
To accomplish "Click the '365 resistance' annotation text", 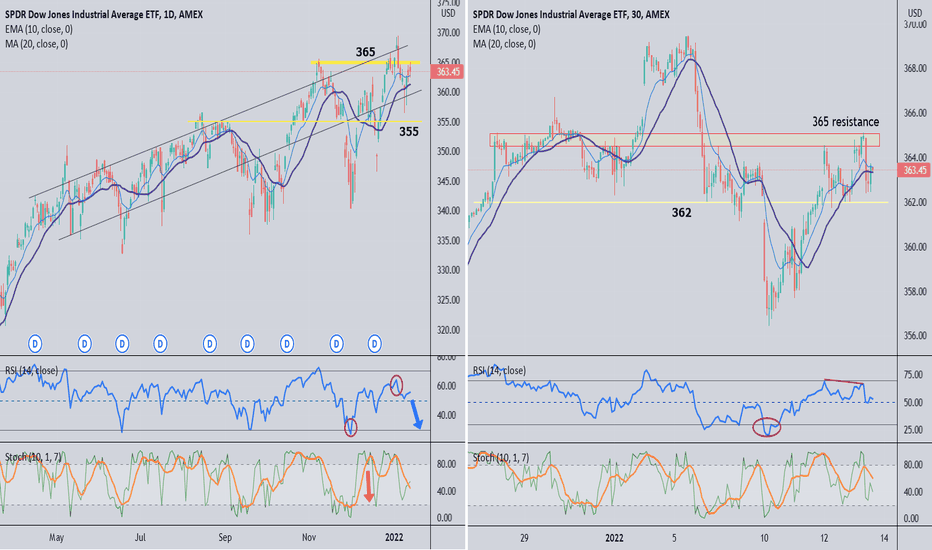I will point(845,122).
